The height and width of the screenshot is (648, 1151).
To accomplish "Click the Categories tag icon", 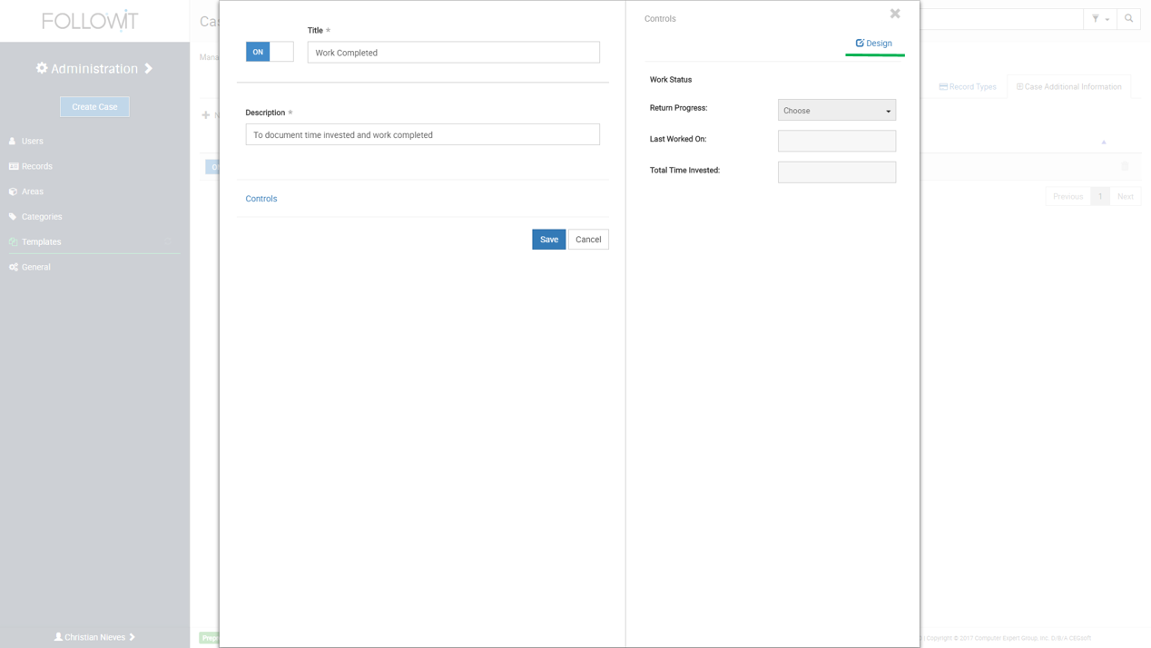I will pos(12,216).
